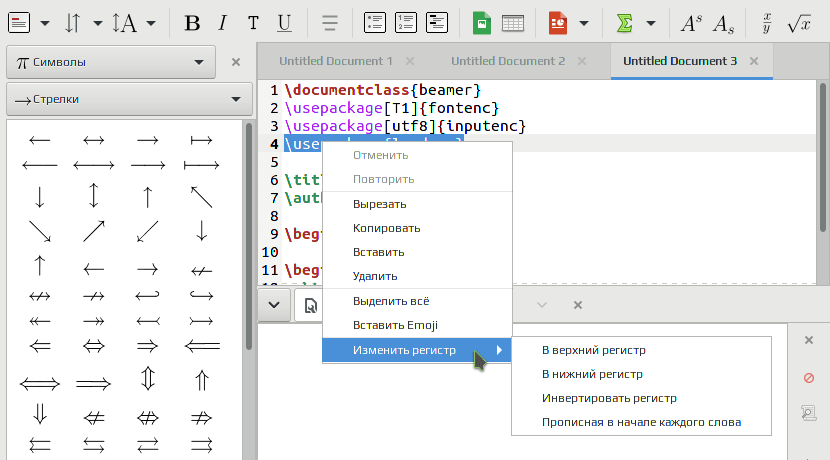Switch to Untitled Document 2 tab
Viewport: 830px width, 460px height.
point(508,61)
